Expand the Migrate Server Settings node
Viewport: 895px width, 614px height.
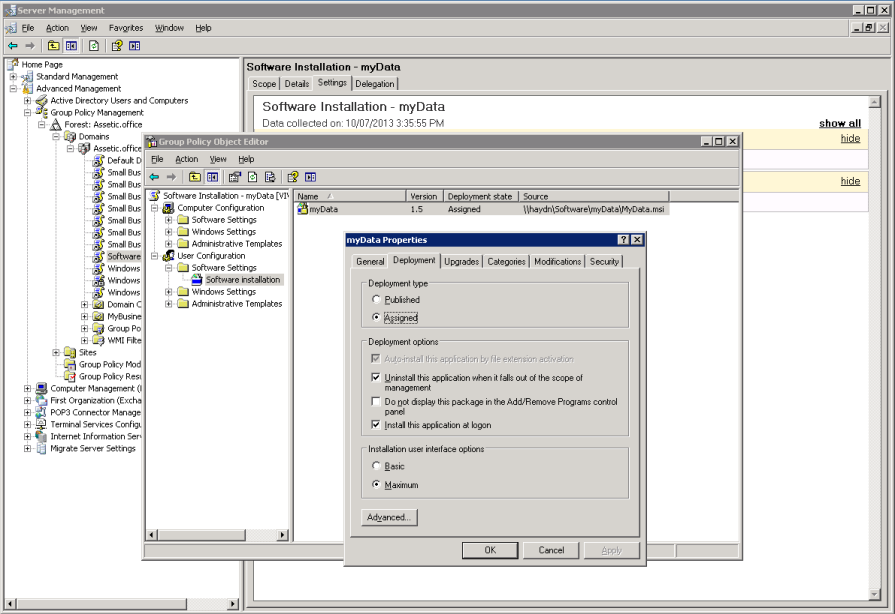[27, 449]
